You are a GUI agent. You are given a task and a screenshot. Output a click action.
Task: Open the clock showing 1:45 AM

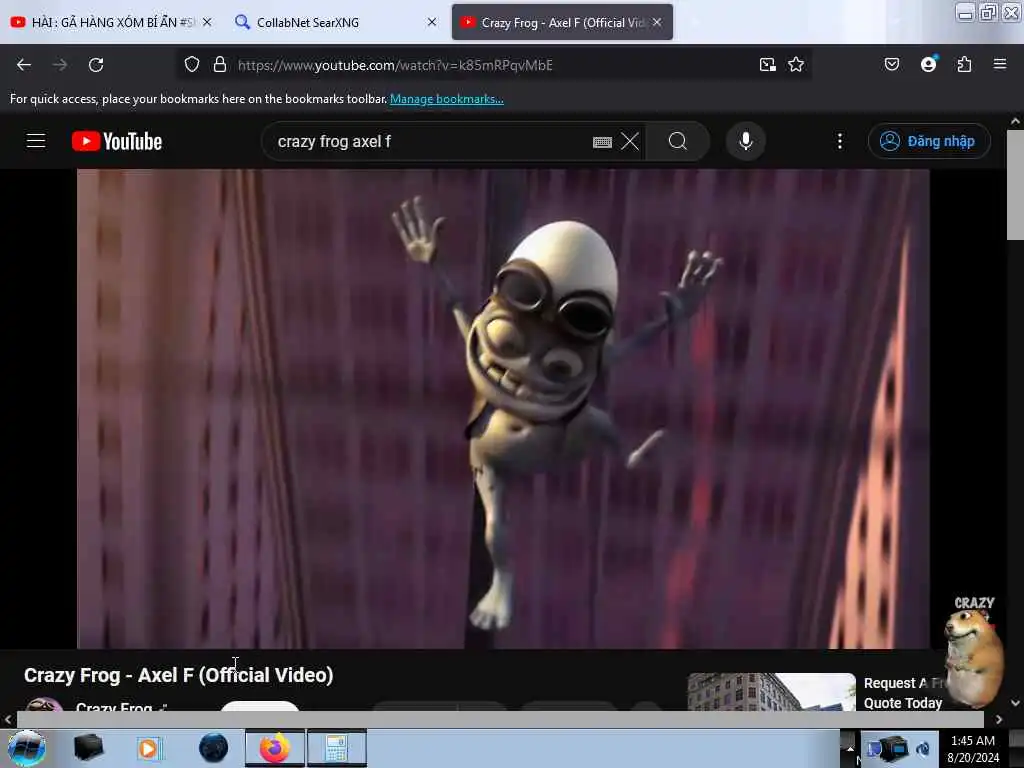pos(973,748)
